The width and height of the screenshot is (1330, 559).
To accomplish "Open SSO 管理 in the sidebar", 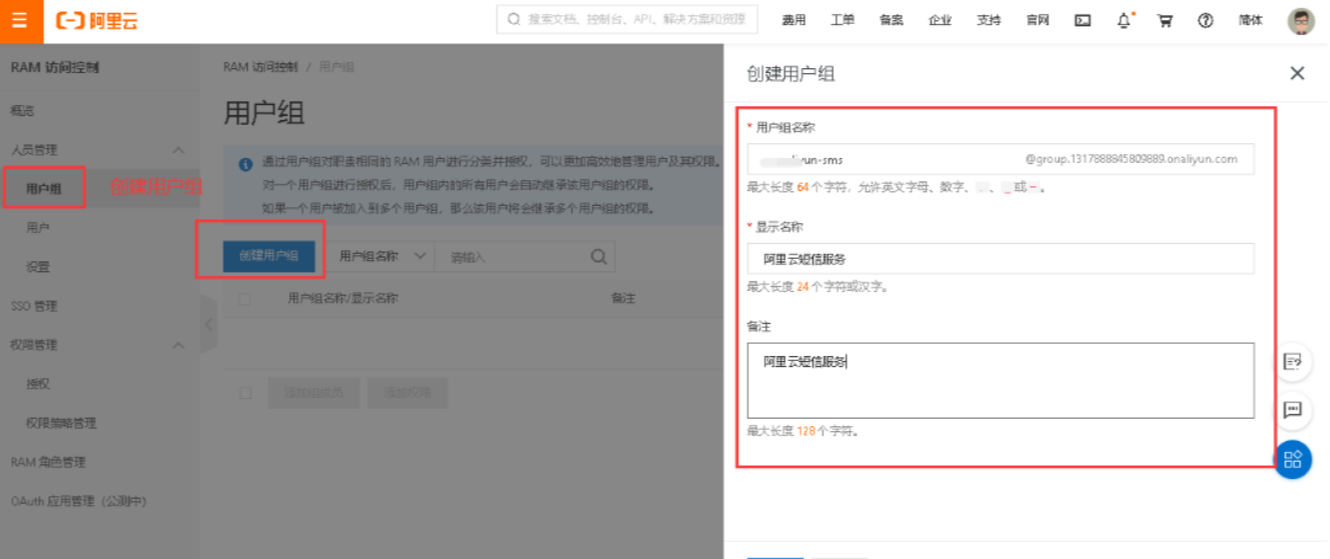I will (34, 306).
